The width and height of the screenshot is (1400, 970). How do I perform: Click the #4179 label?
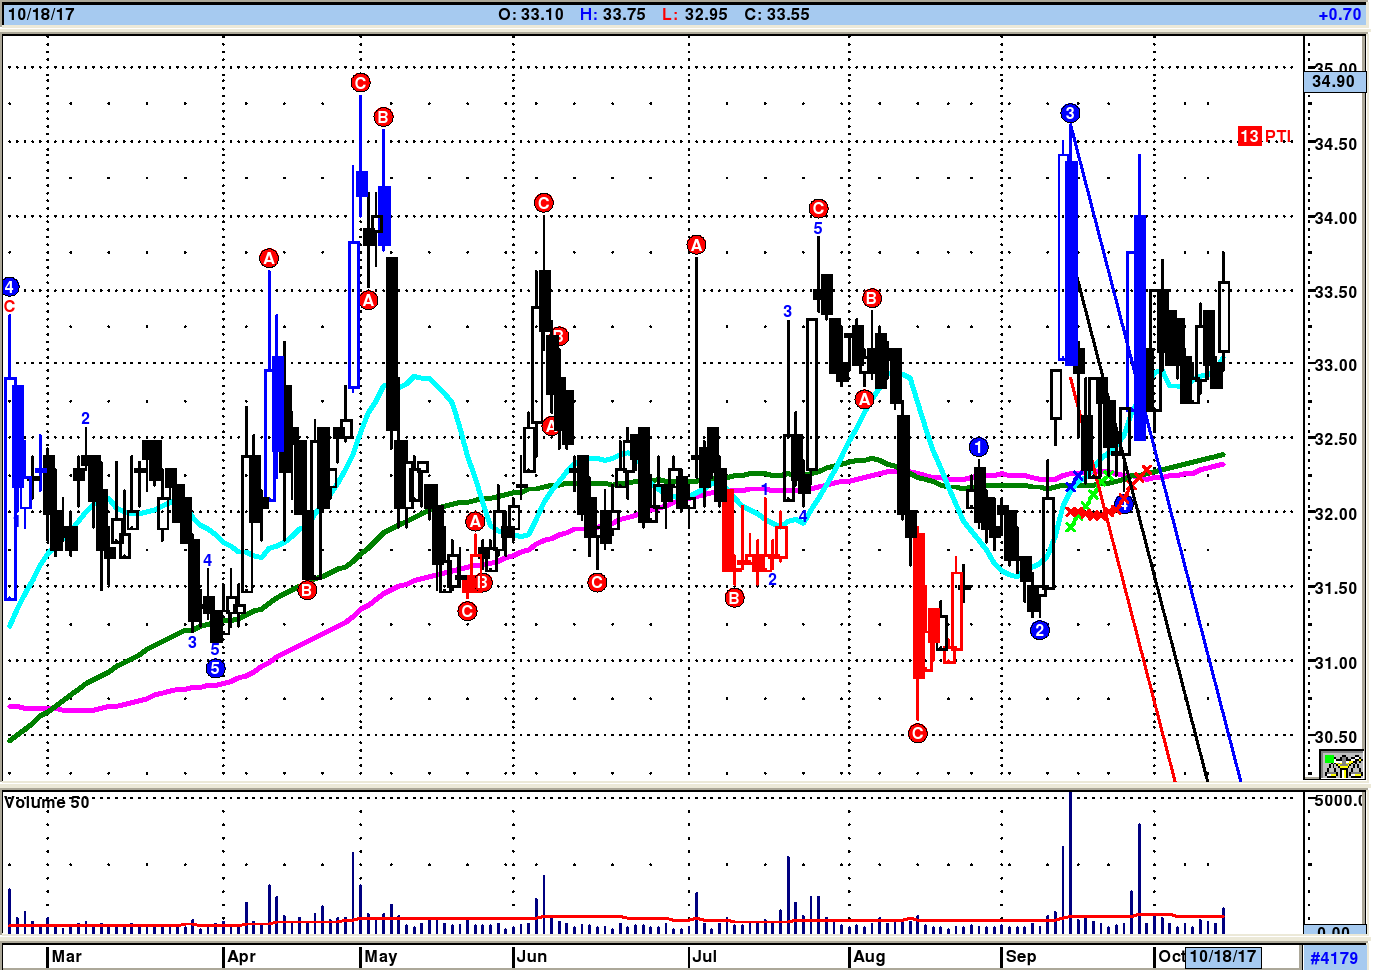pyautogui.click(x=1334, y=958)
